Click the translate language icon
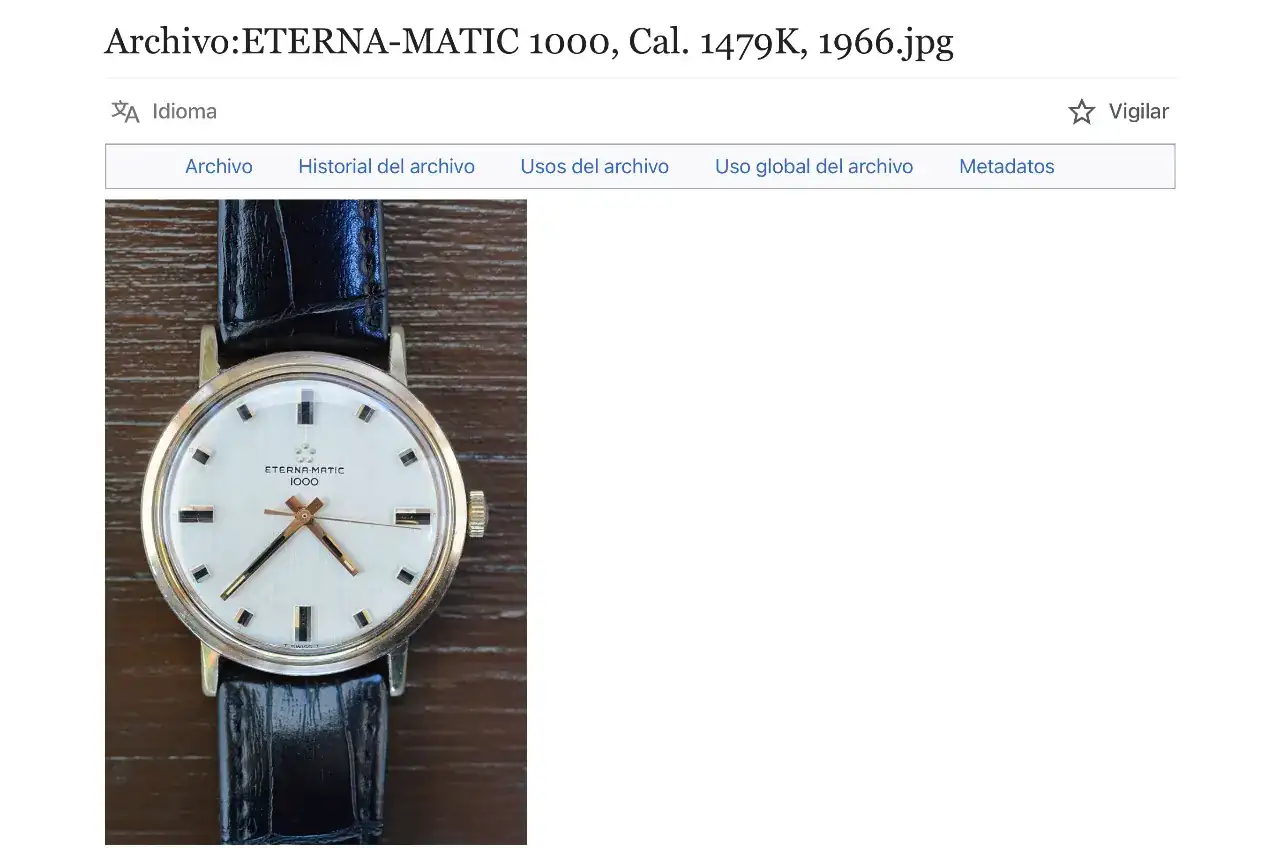The height and width of the screenshot is (848, 1280). [x=125, y=111]
